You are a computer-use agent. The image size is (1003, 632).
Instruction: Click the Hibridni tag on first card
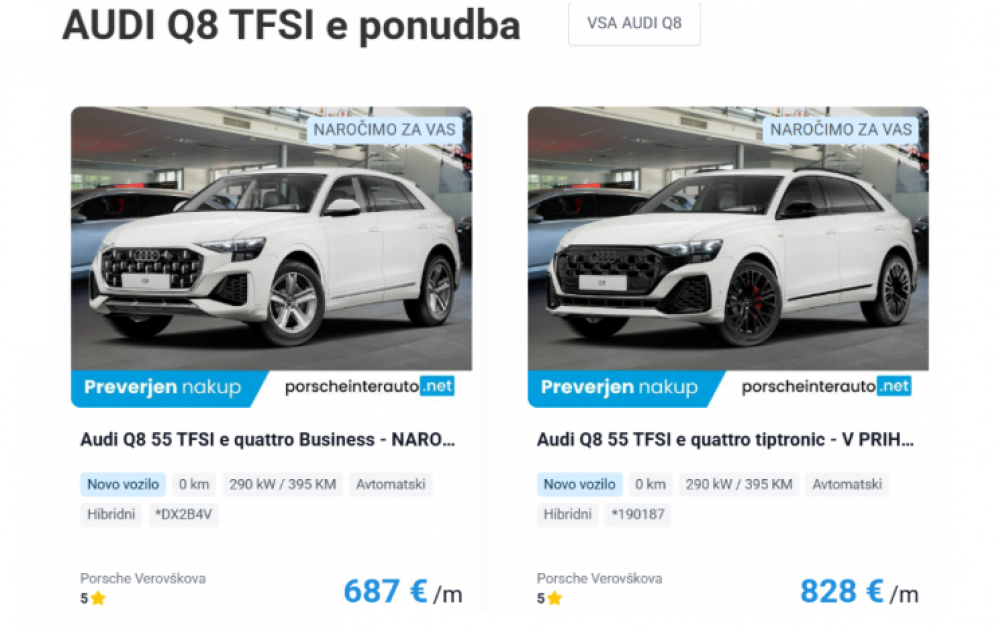click(x=111, y=514)
